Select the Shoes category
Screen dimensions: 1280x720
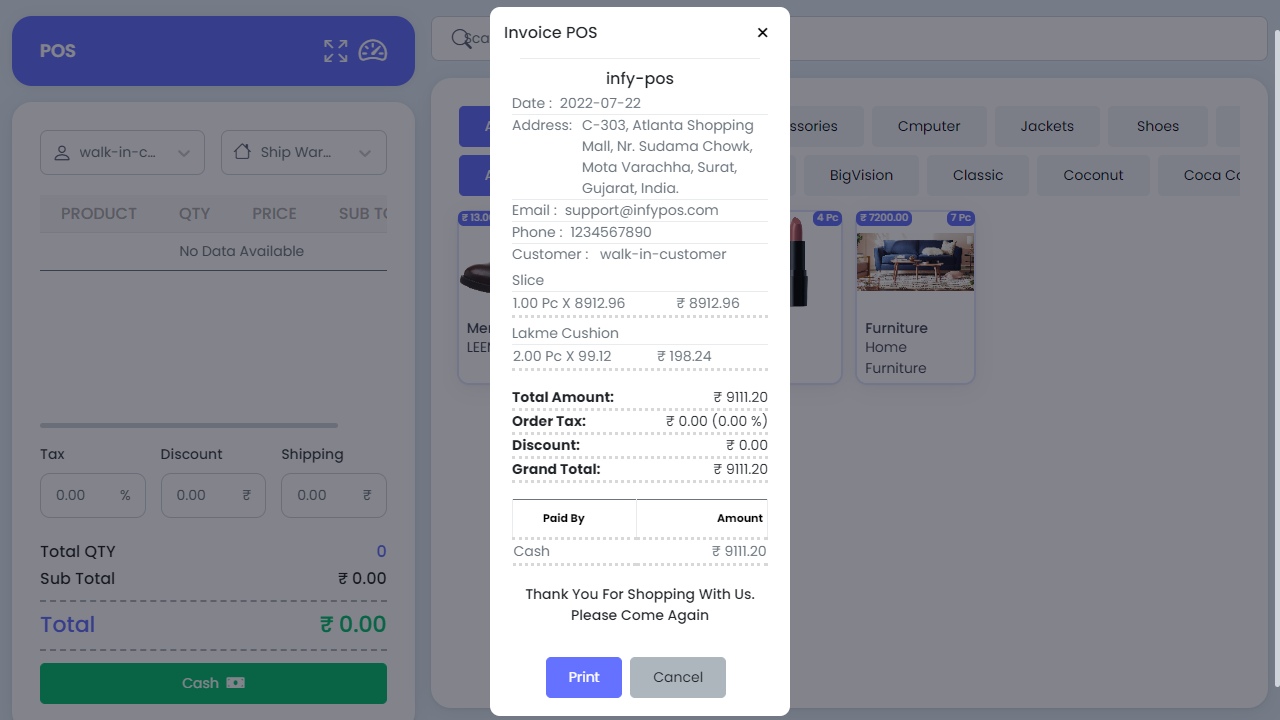point(1157,126)
